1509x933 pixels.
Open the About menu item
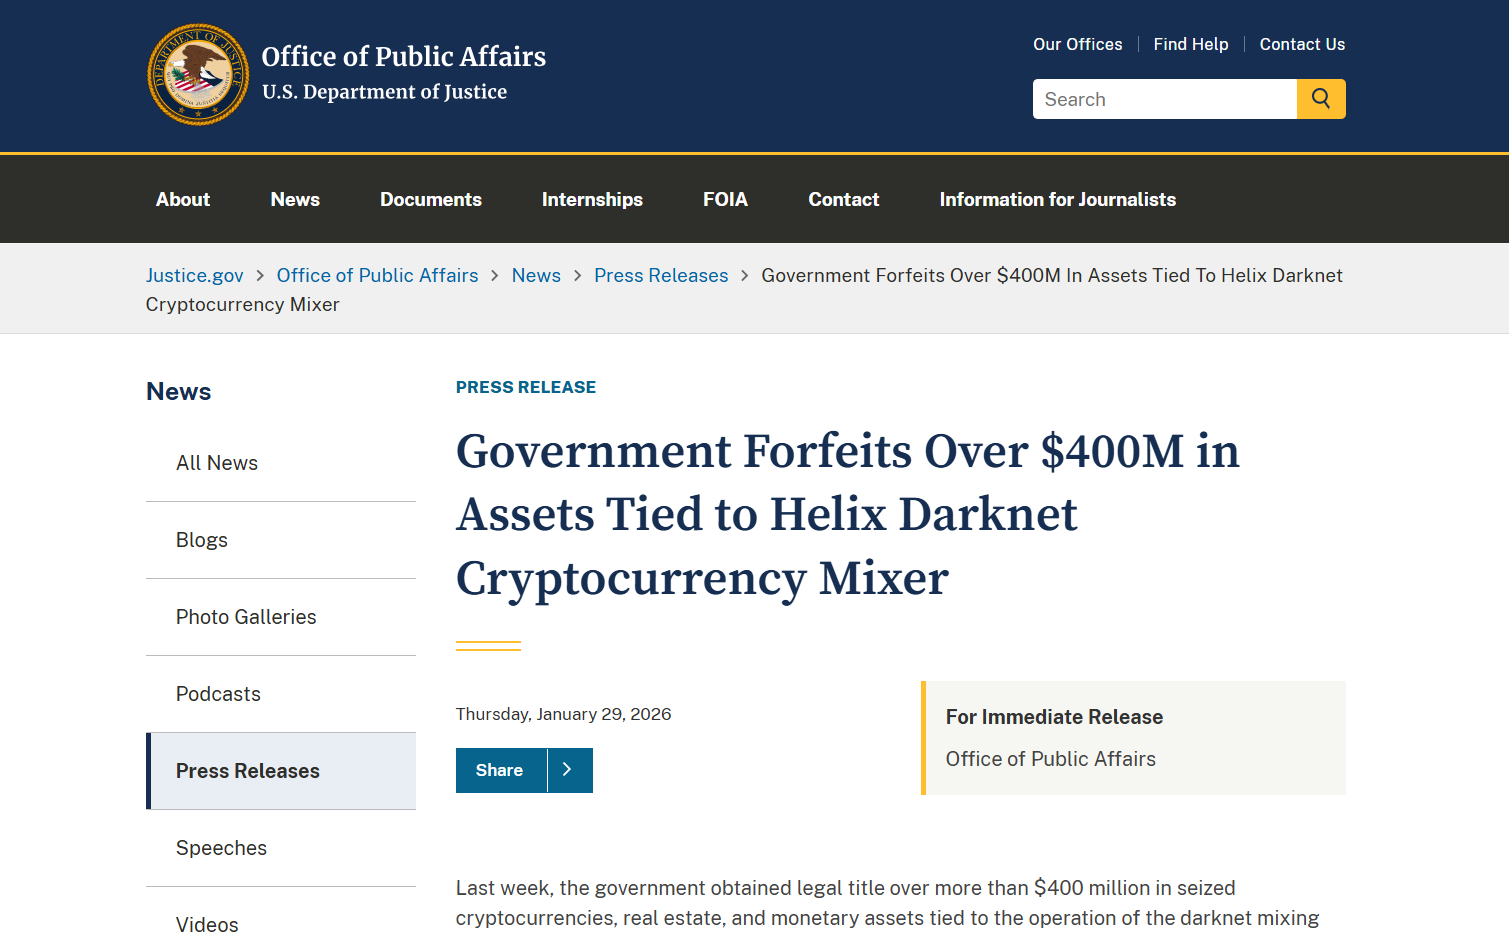(183, 199)
